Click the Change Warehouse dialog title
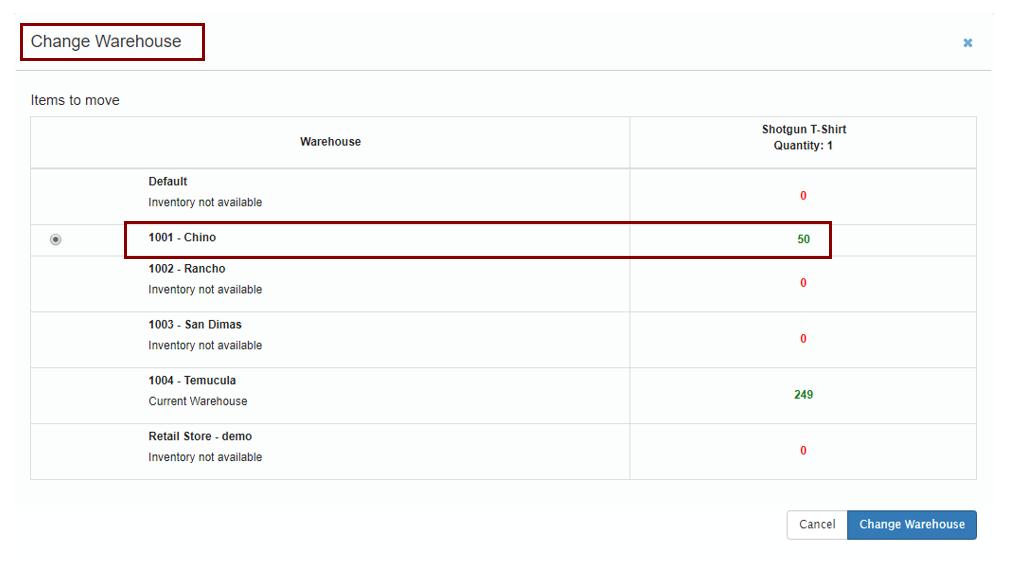Image resolution: width=1027 pixels, height=566 pixels. [106, 41]
